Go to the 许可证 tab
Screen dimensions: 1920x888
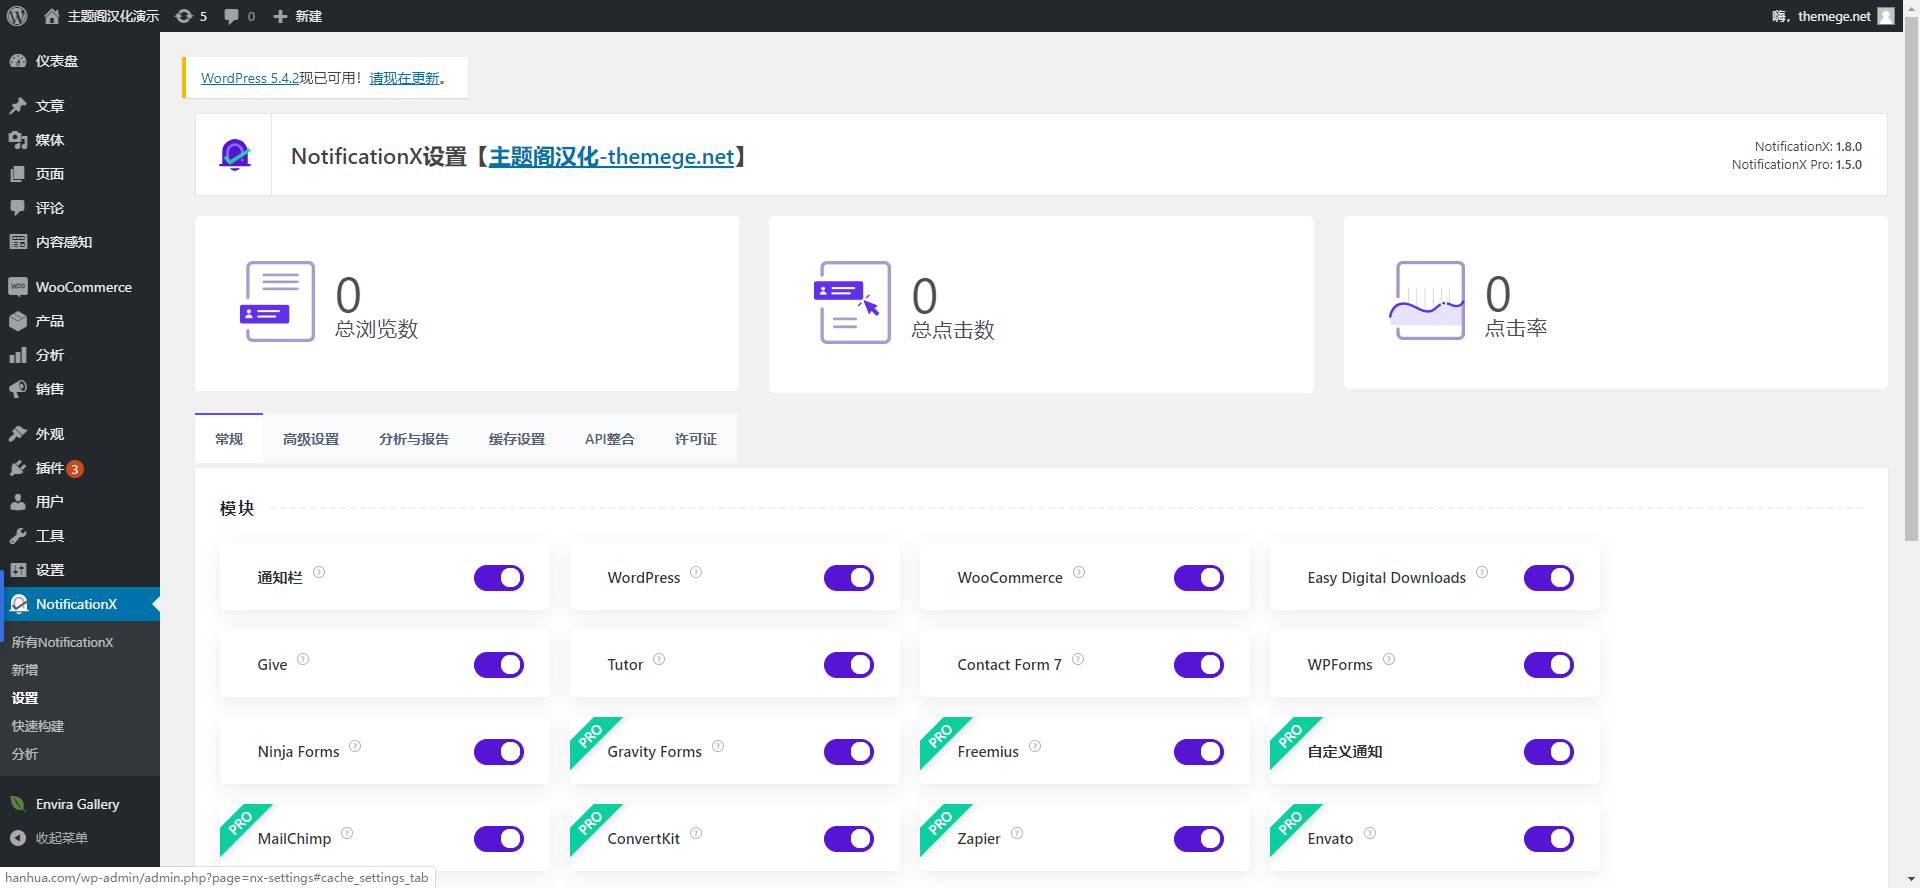(696, 439)
